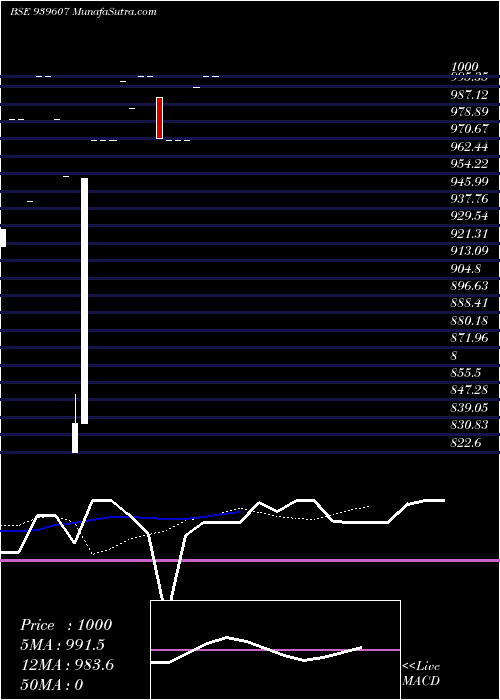Select the 839.05 price label

[x=469, y=408]
